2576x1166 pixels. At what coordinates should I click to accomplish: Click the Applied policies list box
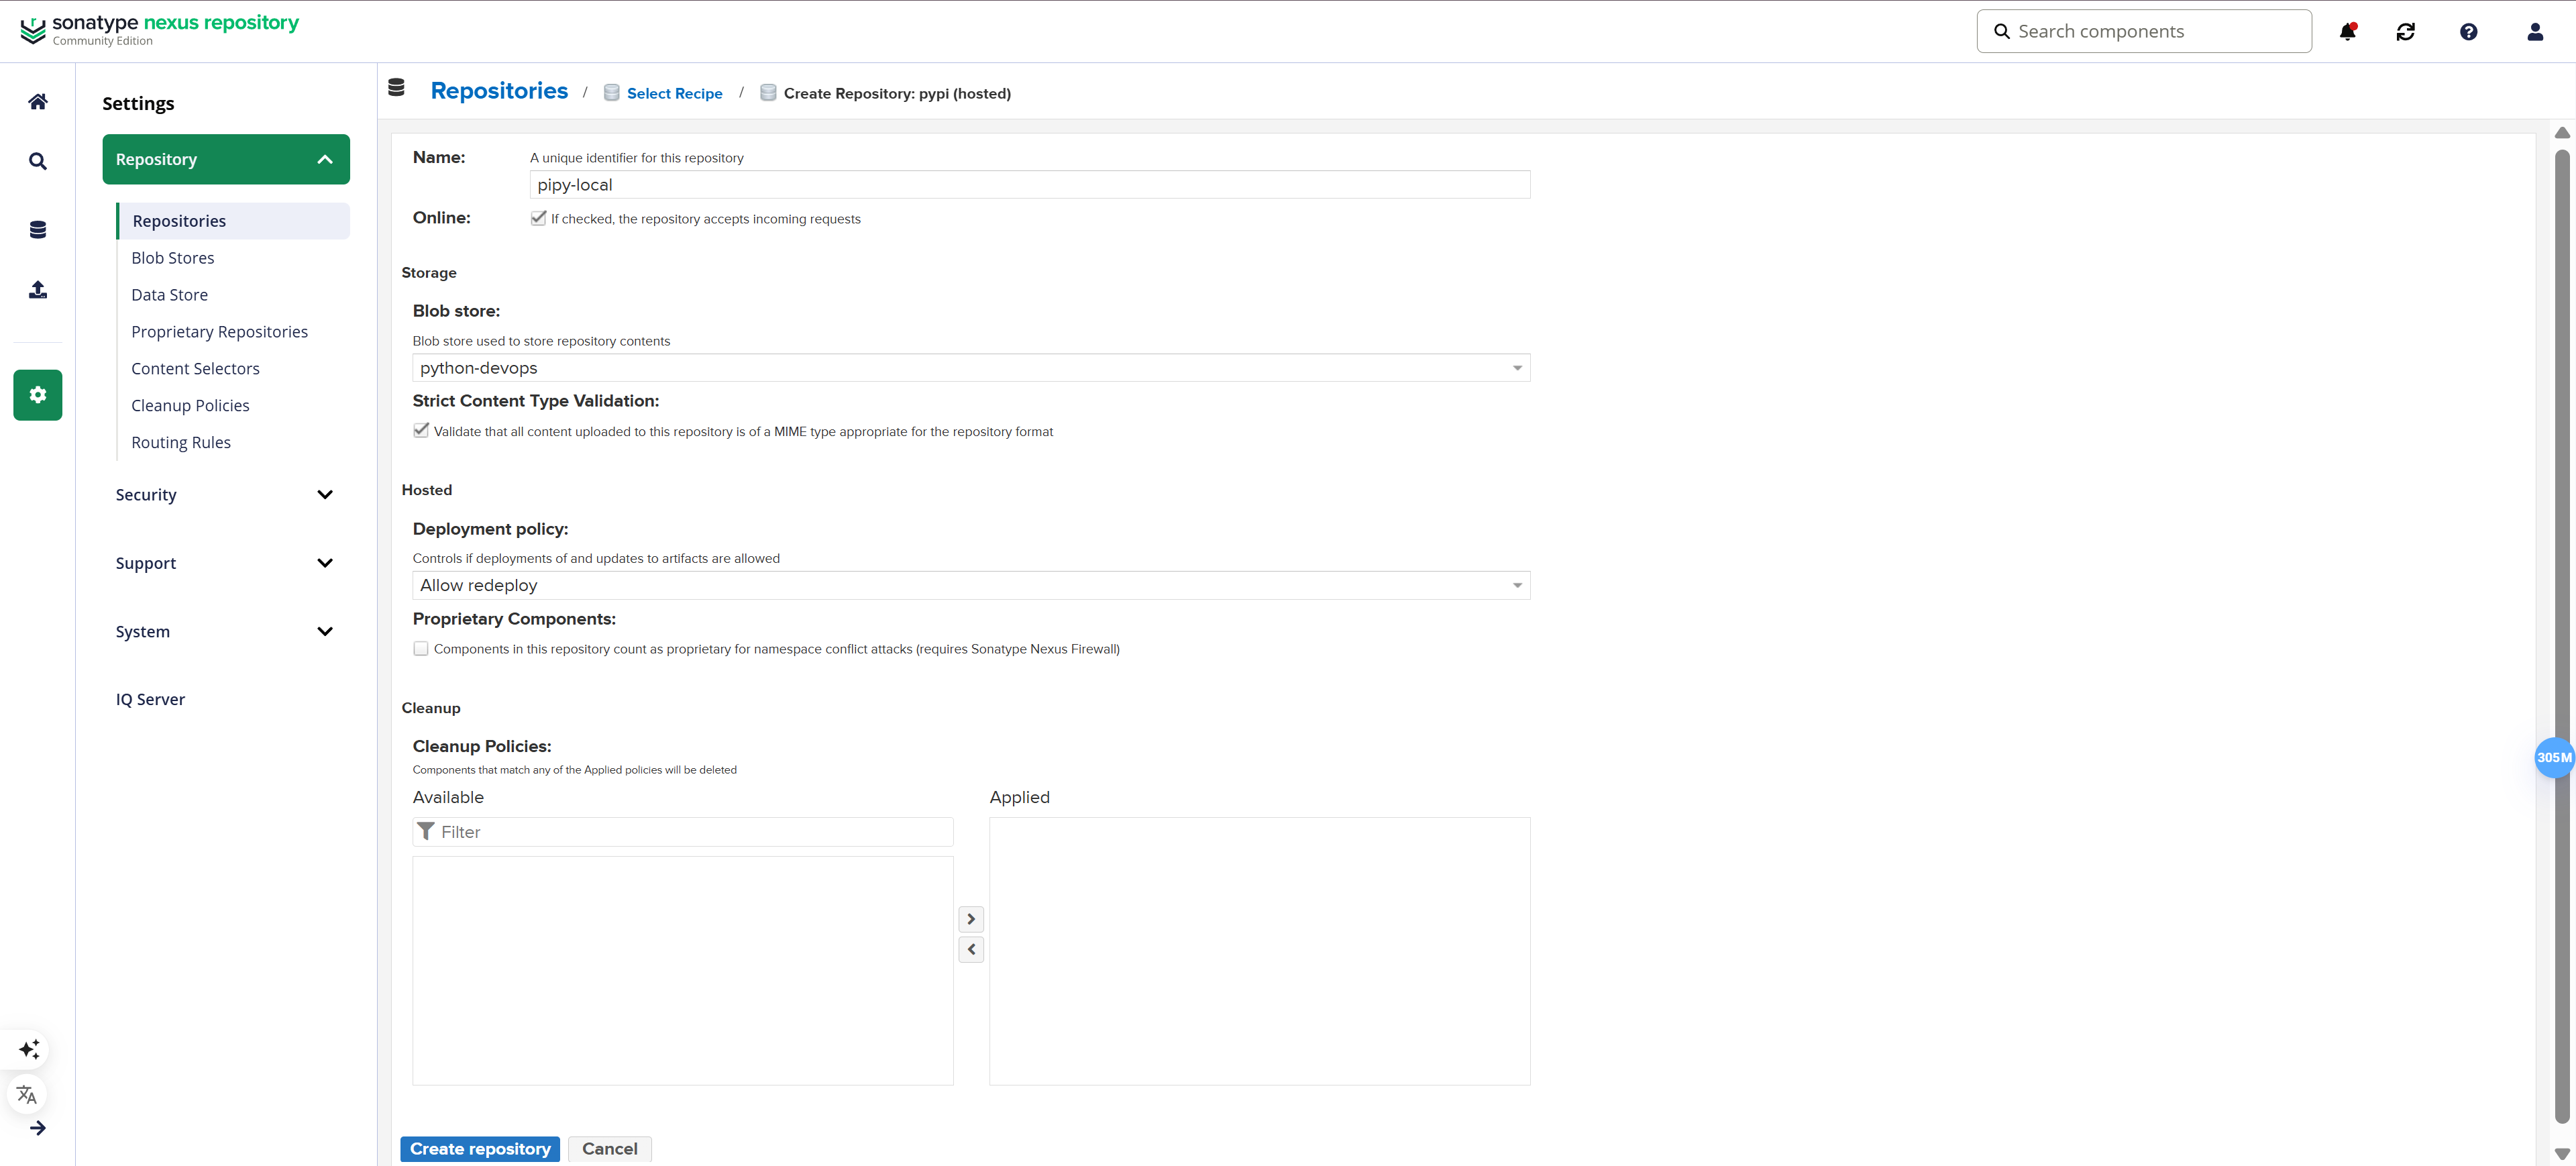[x=1260, y=951]
